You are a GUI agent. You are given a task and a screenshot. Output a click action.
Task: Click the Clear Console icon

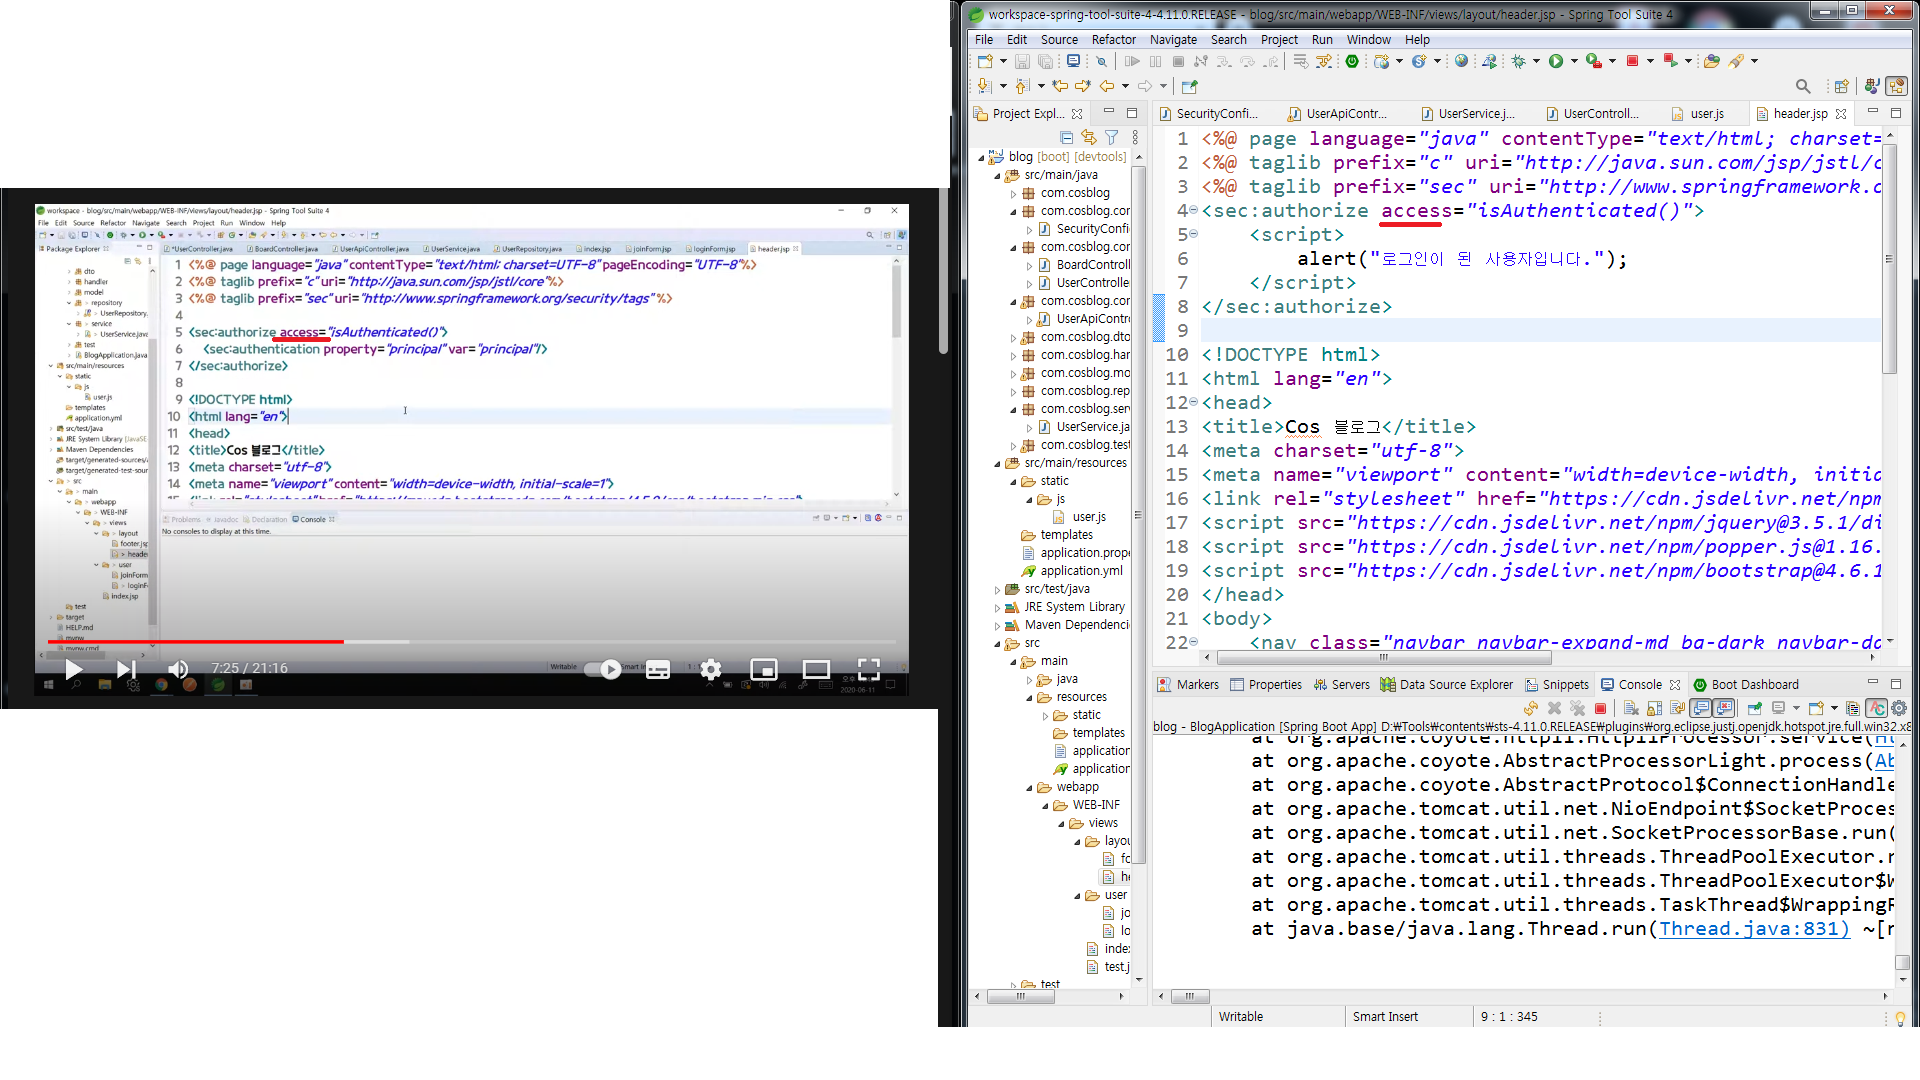1631,708
